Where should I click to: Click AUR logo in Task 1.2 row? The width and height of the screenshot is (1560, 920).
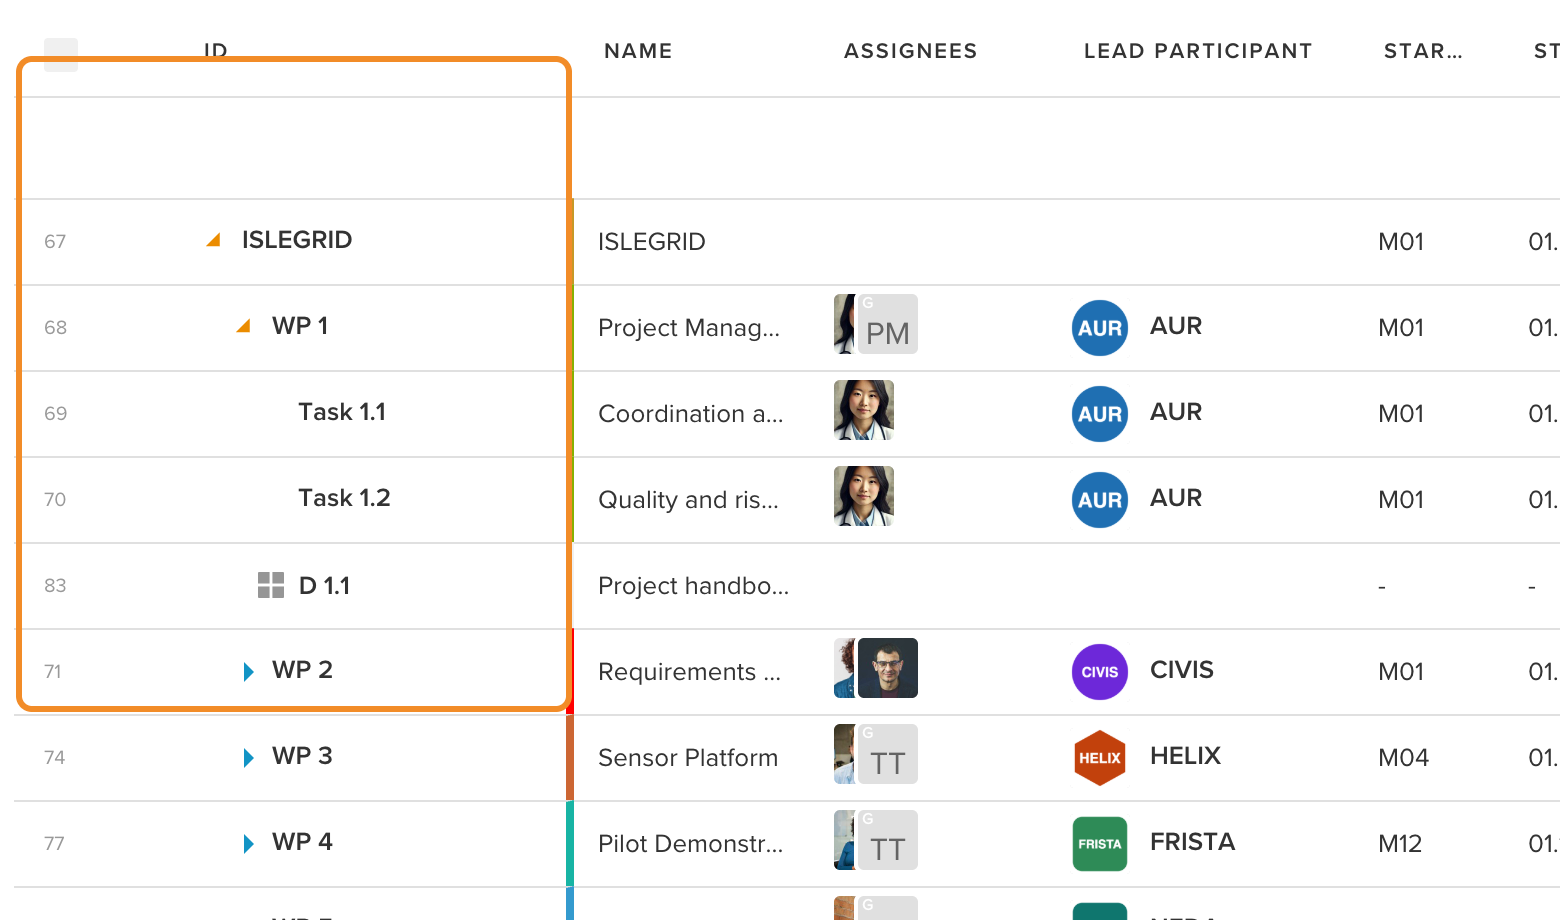coord(1100,500)
